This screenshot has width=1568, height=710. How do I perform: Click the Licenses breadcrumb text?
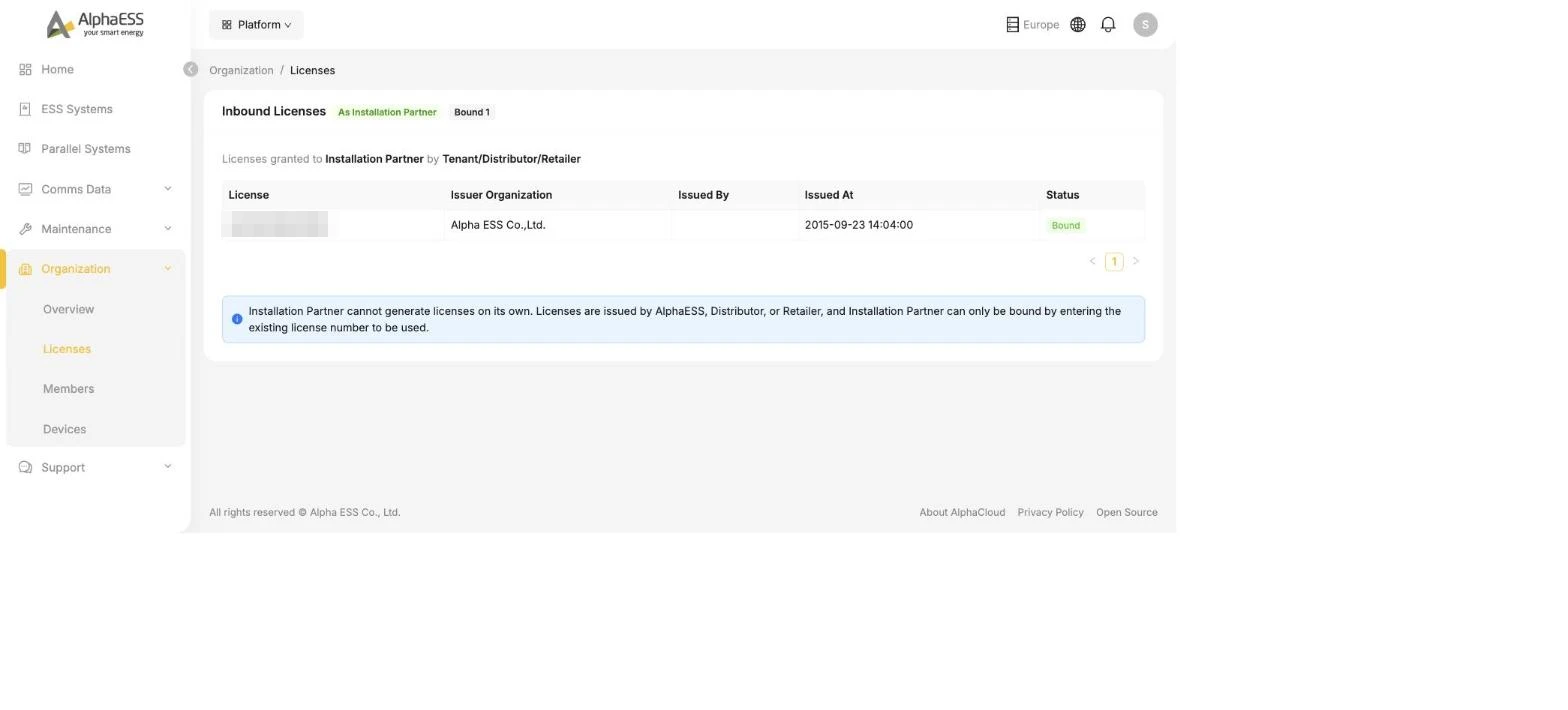tap(312, 70)
